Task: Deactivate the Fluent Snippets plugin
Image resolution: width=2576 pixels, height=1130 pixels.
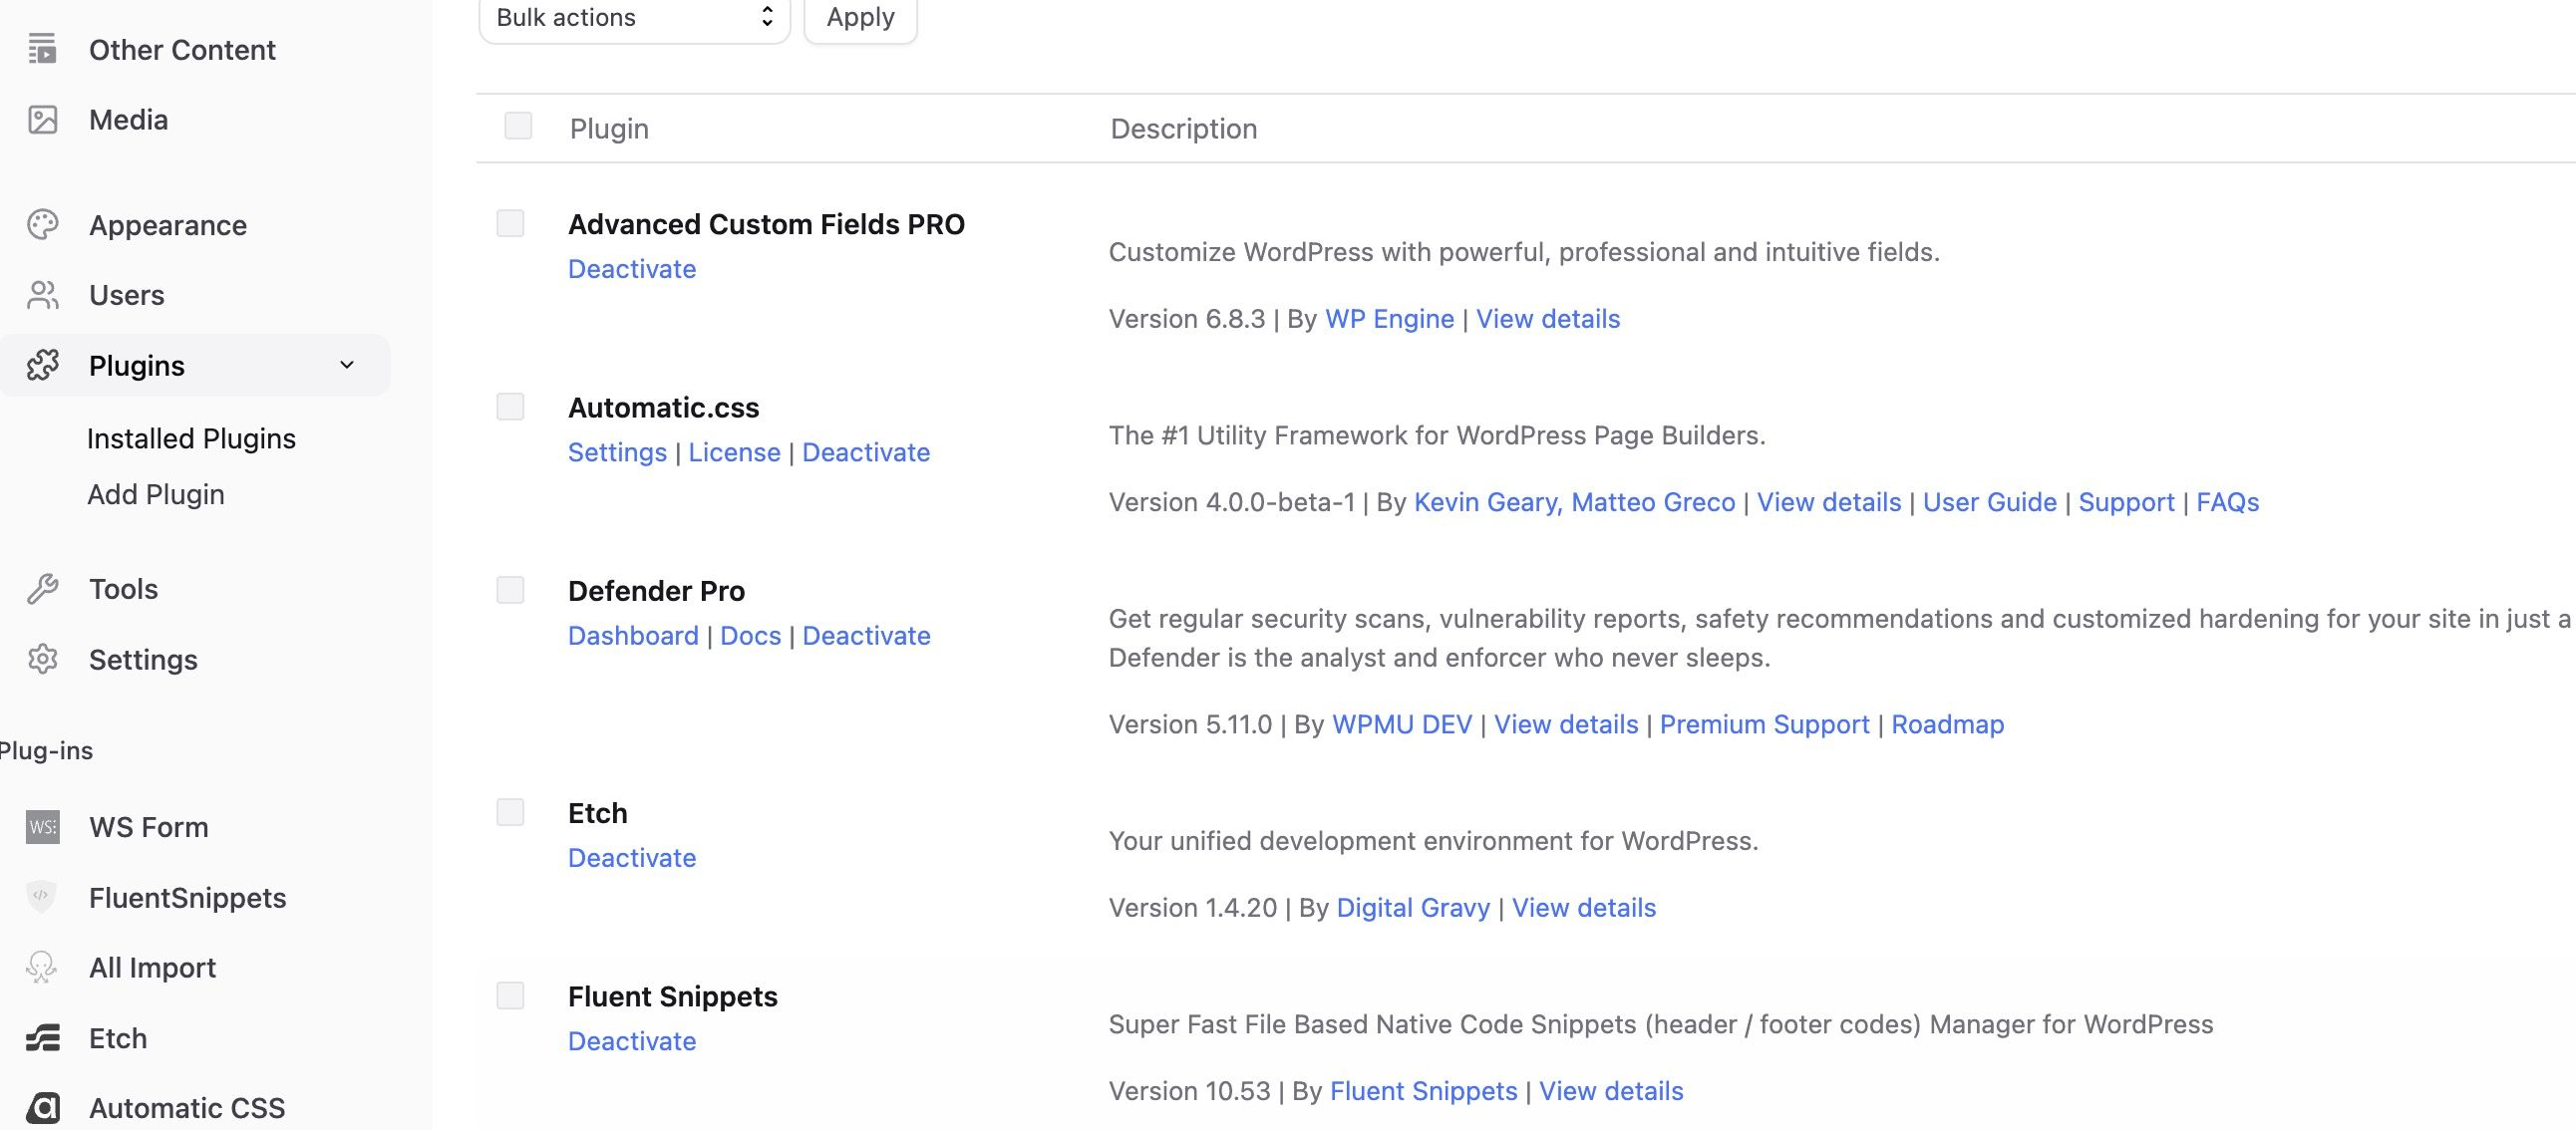Action: click(x=632, y=1041)
